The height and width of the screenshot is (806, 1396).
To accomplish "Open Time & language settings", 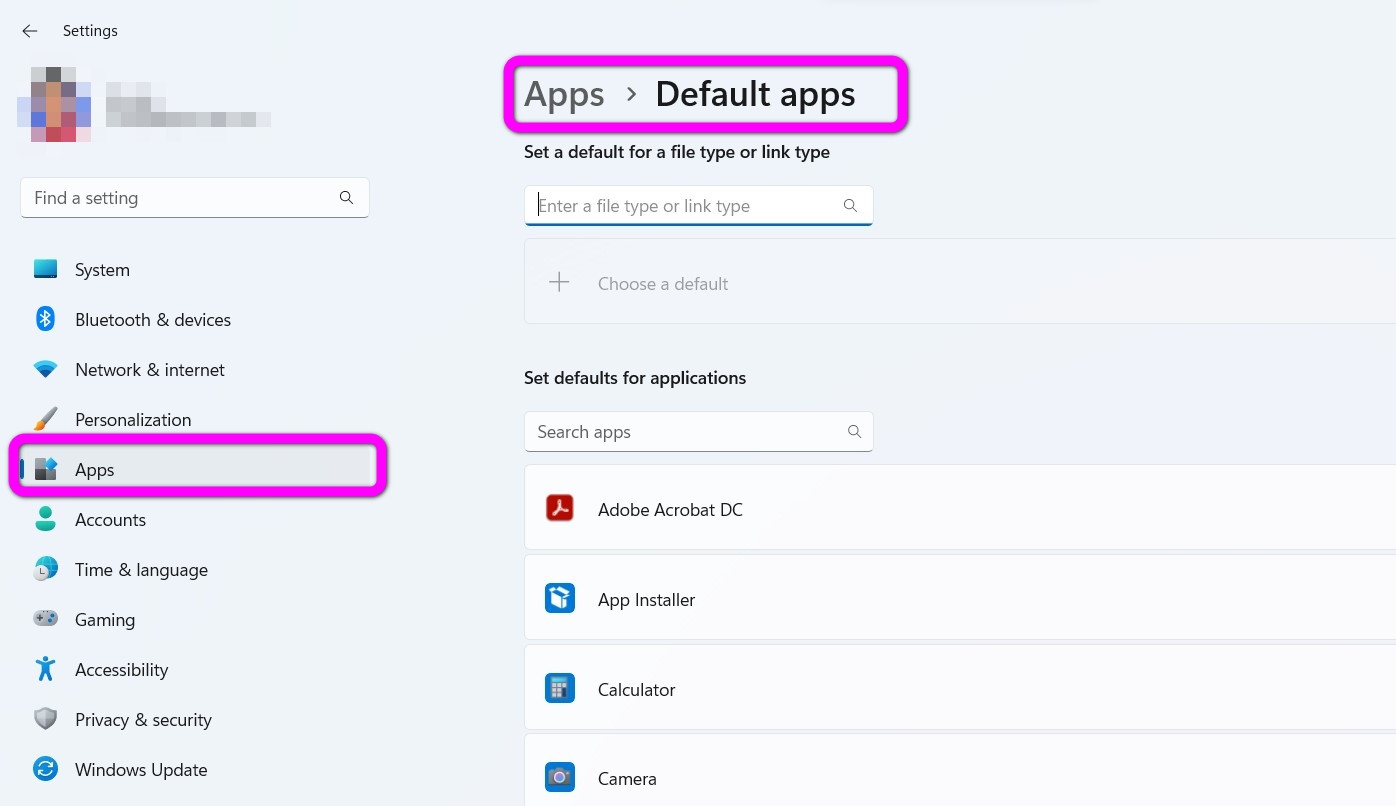I will coord(141,569).
